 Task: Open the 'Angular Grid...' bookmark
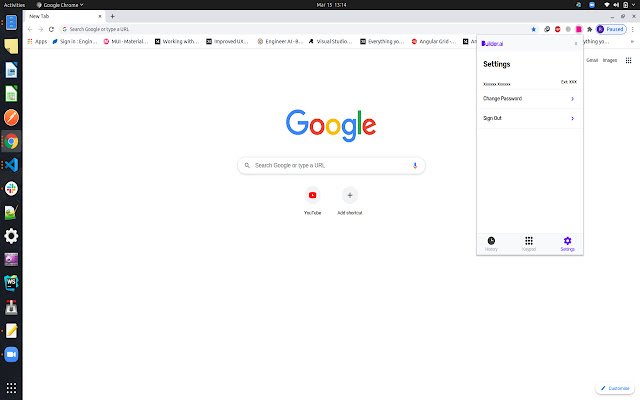point(434,41)
